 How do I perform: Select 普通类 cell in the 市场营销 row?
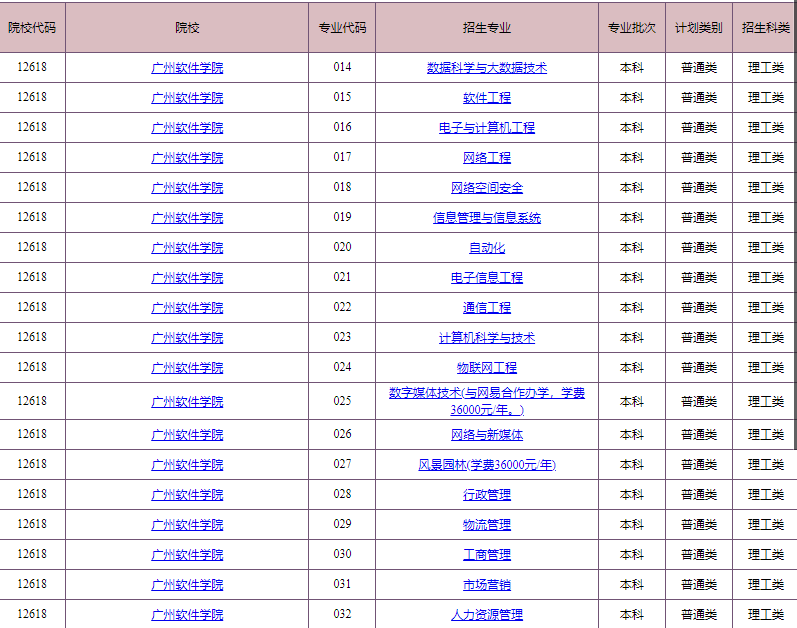tap(699, 584)
